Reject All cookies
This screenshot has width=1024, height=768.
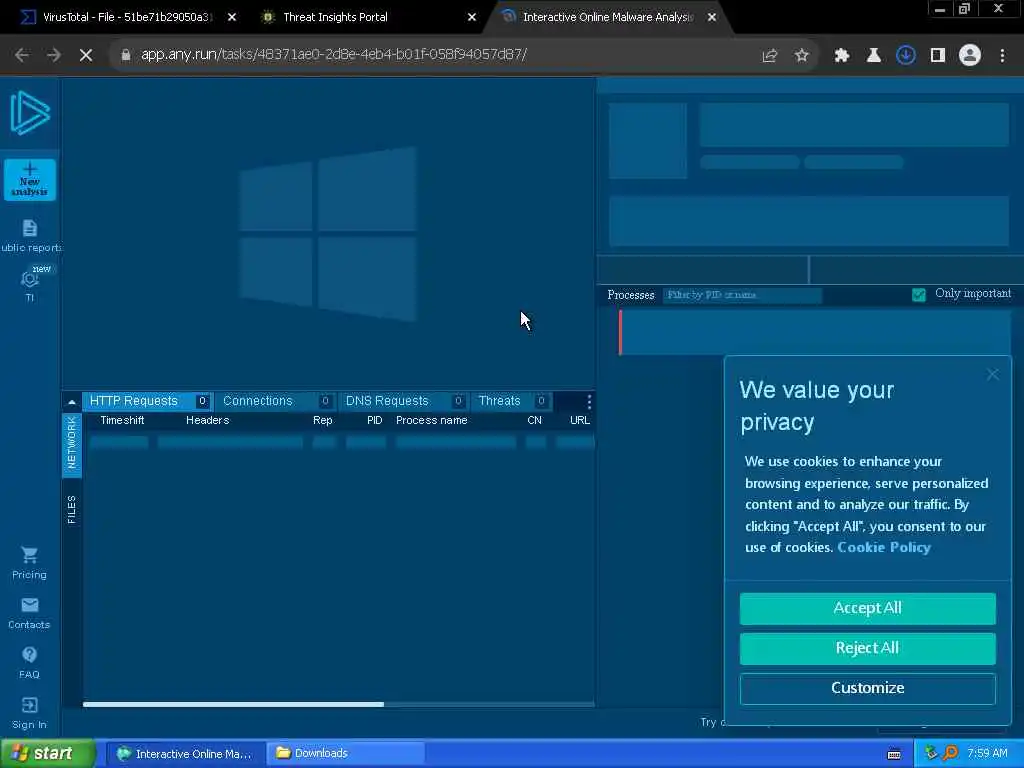point(867,648)
